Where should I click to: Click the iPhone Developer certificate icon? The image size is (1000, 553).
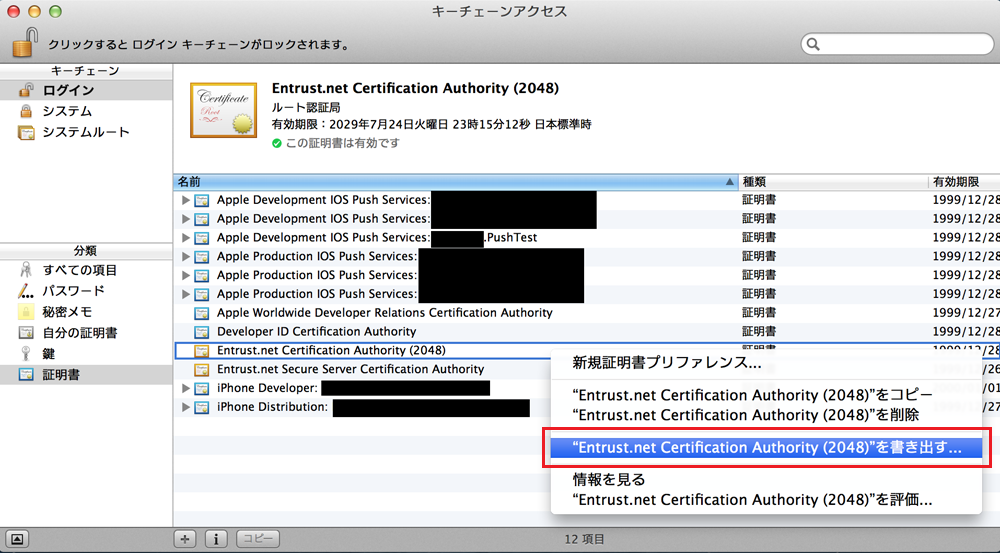(202, 388)
